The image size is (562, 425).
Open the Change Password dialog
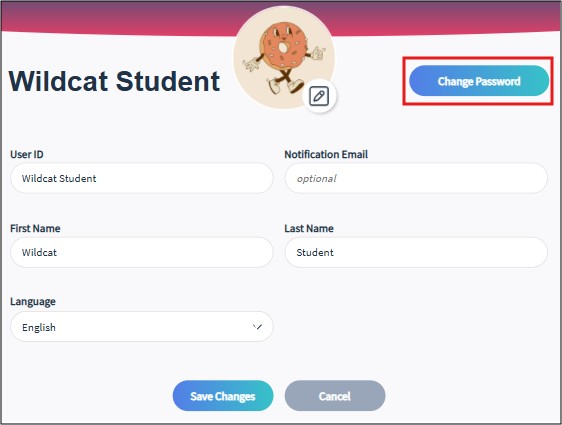point(479,81)
